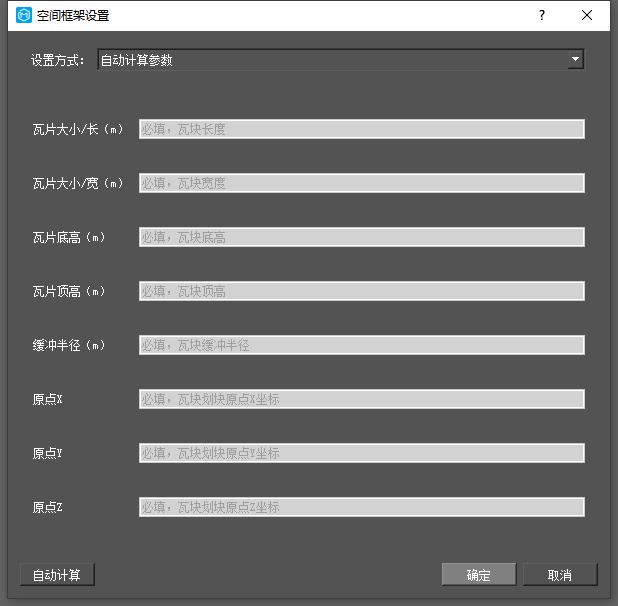
Task: Click the 原点Y label
Action: pyautogui.click(x=47, y=453)
